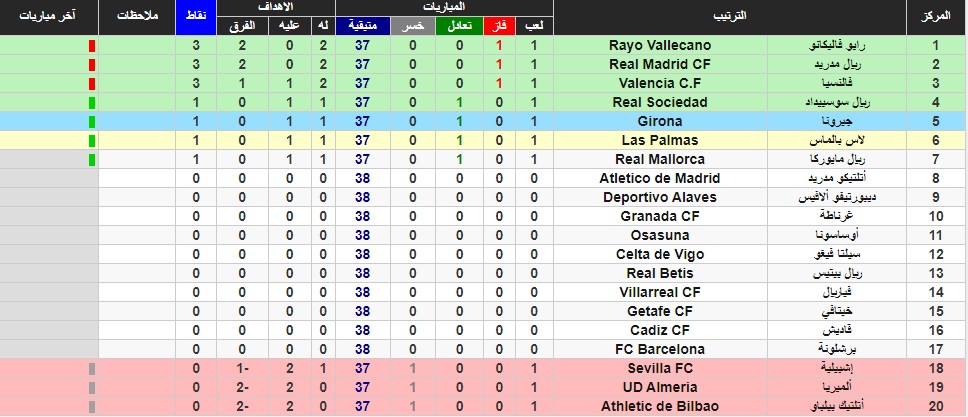Select the متبقية remaining matches header
Screen dimensions: 968x417
(x=362, y=26)
